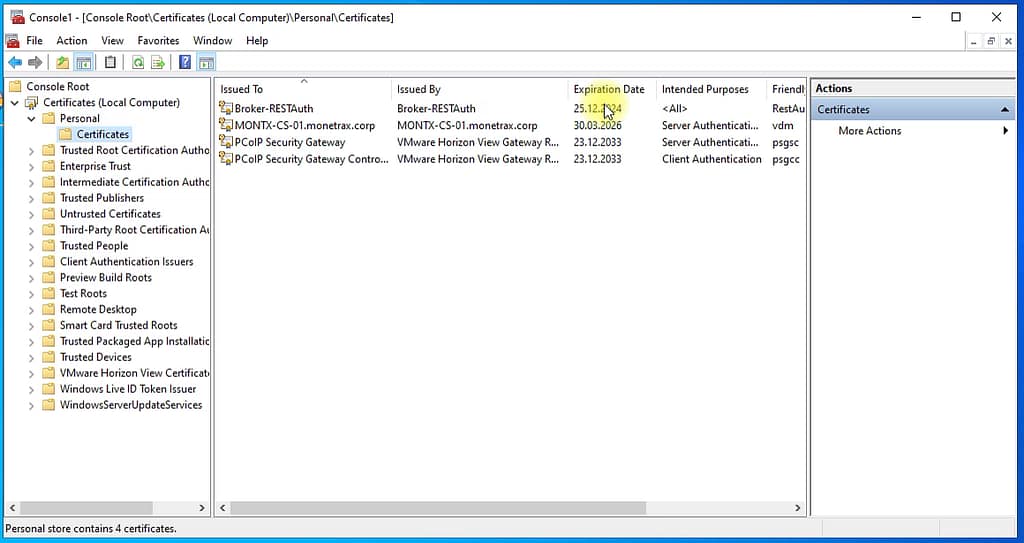Click the Export List toolbar icon

(x=158, y=63)
